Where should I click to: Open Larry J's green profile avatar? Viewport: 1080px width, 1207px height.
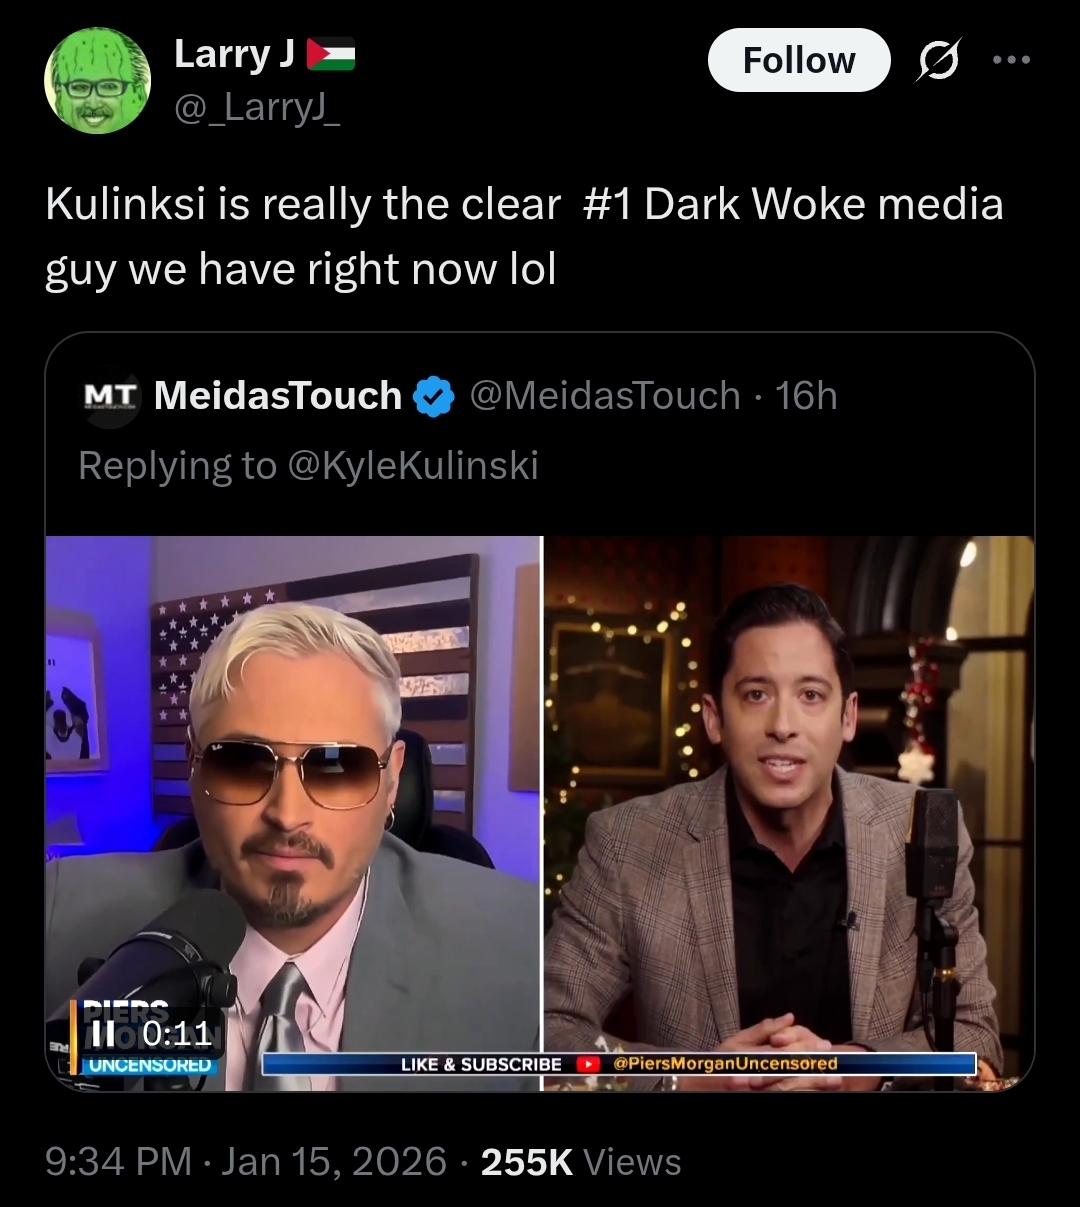pyautogui.click(x=97, y=80)
